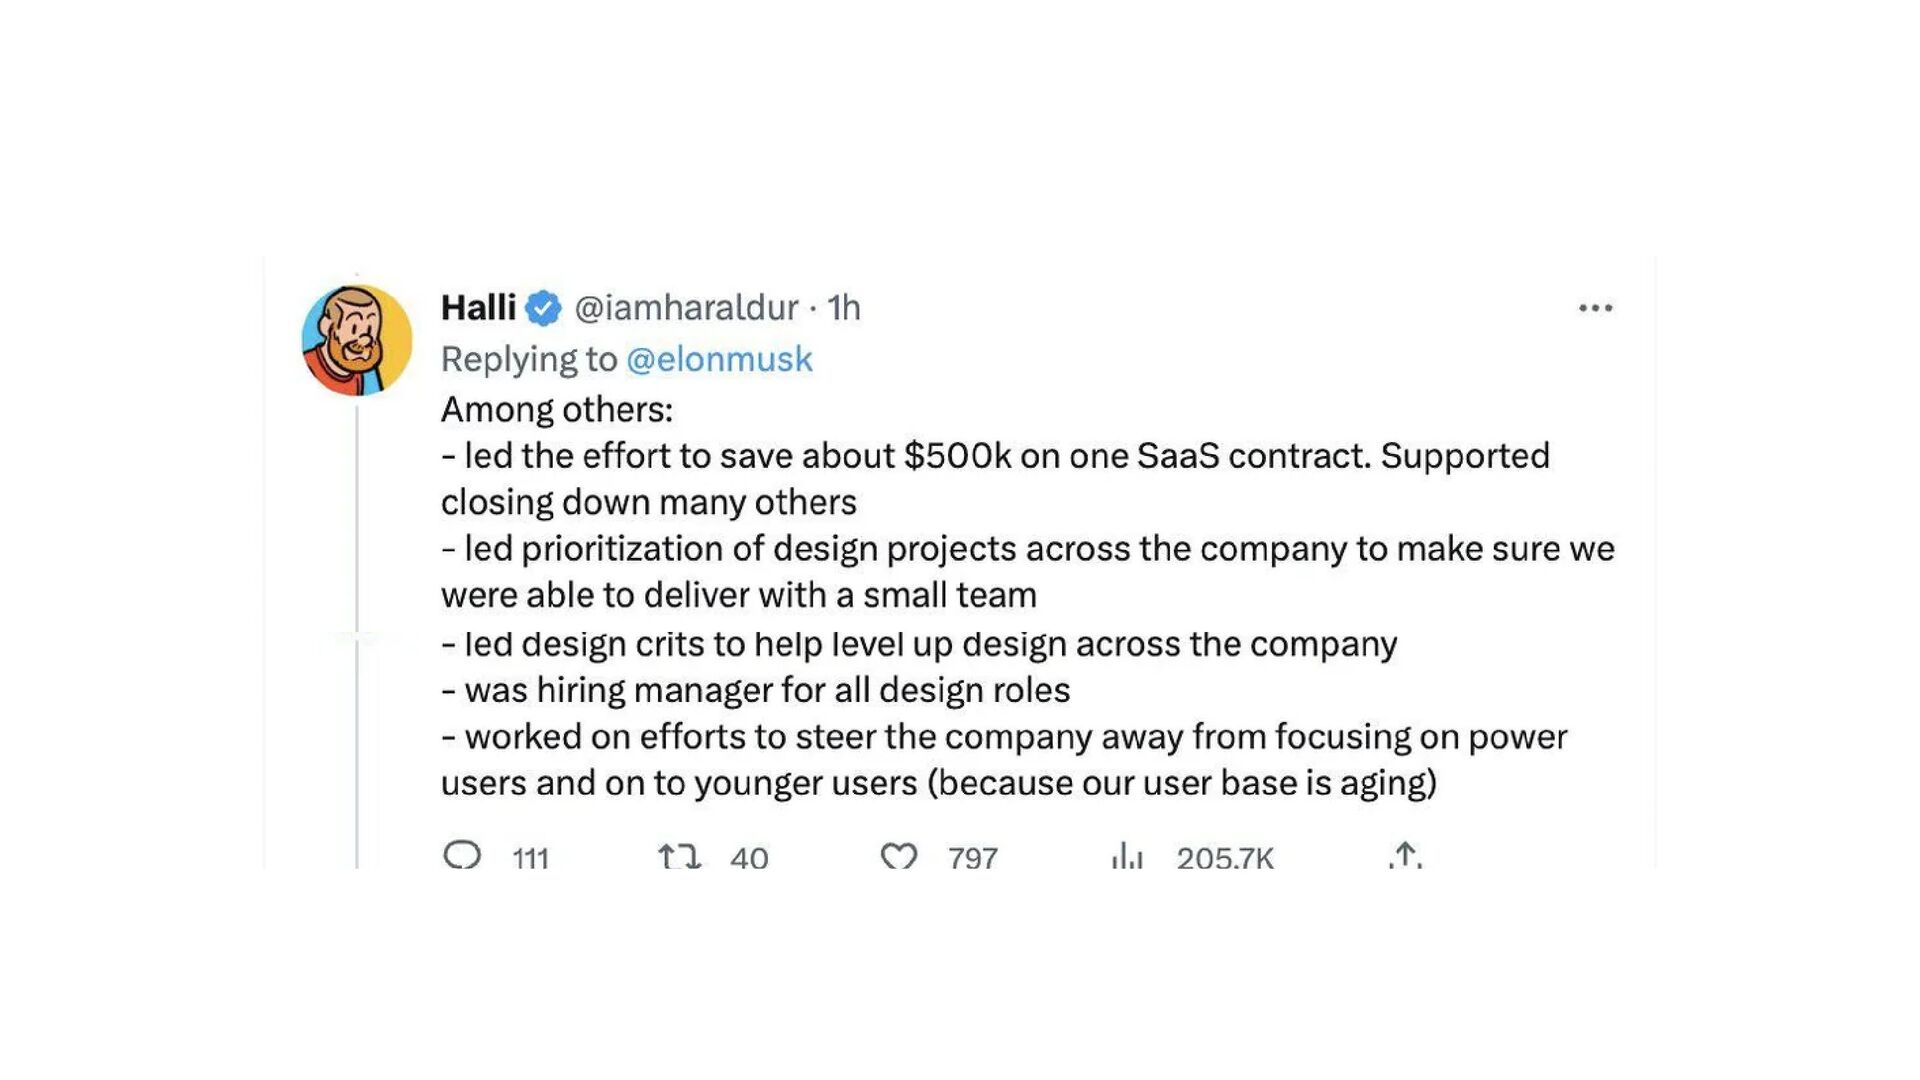Click the 111 replies count

(x=530, y=858)
